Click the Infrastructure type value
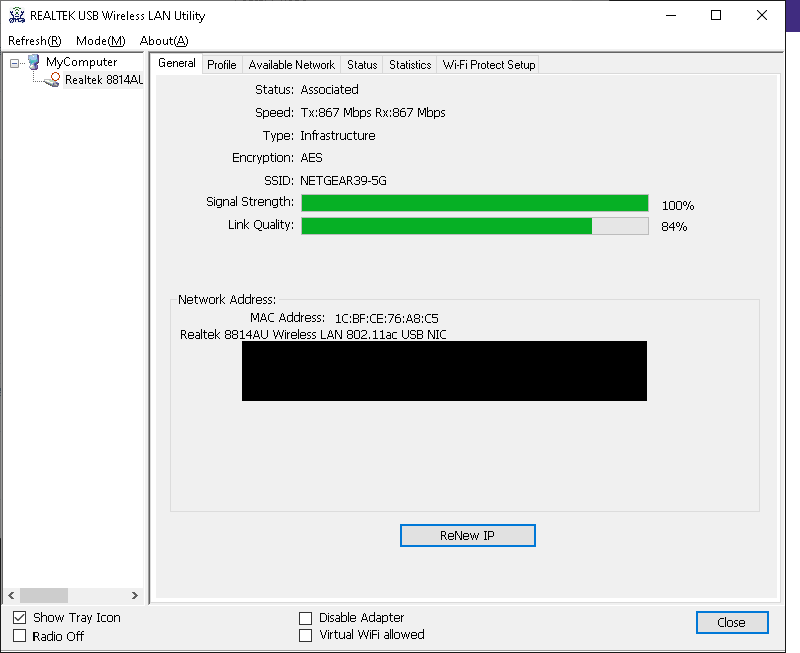Viewport: 800px width, 653px height. pyautogui.click(x=338, y=136)
